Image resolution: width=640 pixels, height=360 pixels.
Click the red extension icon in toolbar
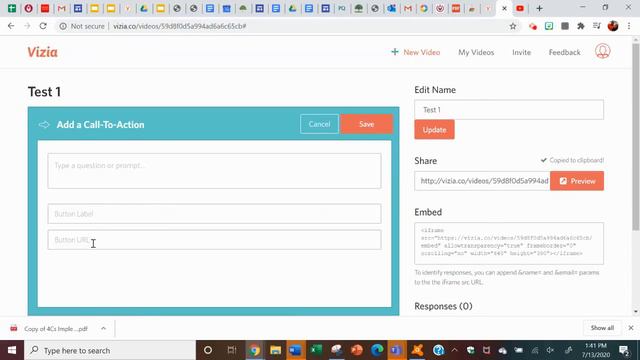click(x=533, y=26)
